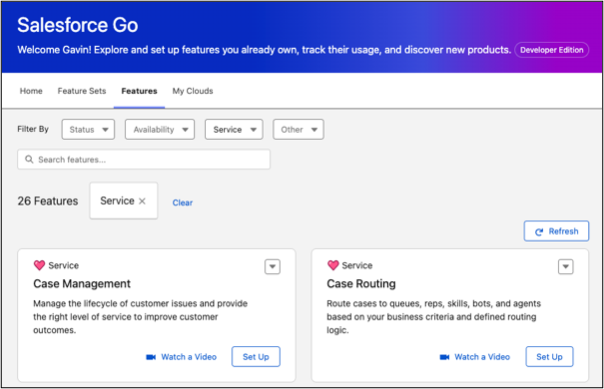
Task: Remove the Service filter chip via X
Action: coord(142,201)
